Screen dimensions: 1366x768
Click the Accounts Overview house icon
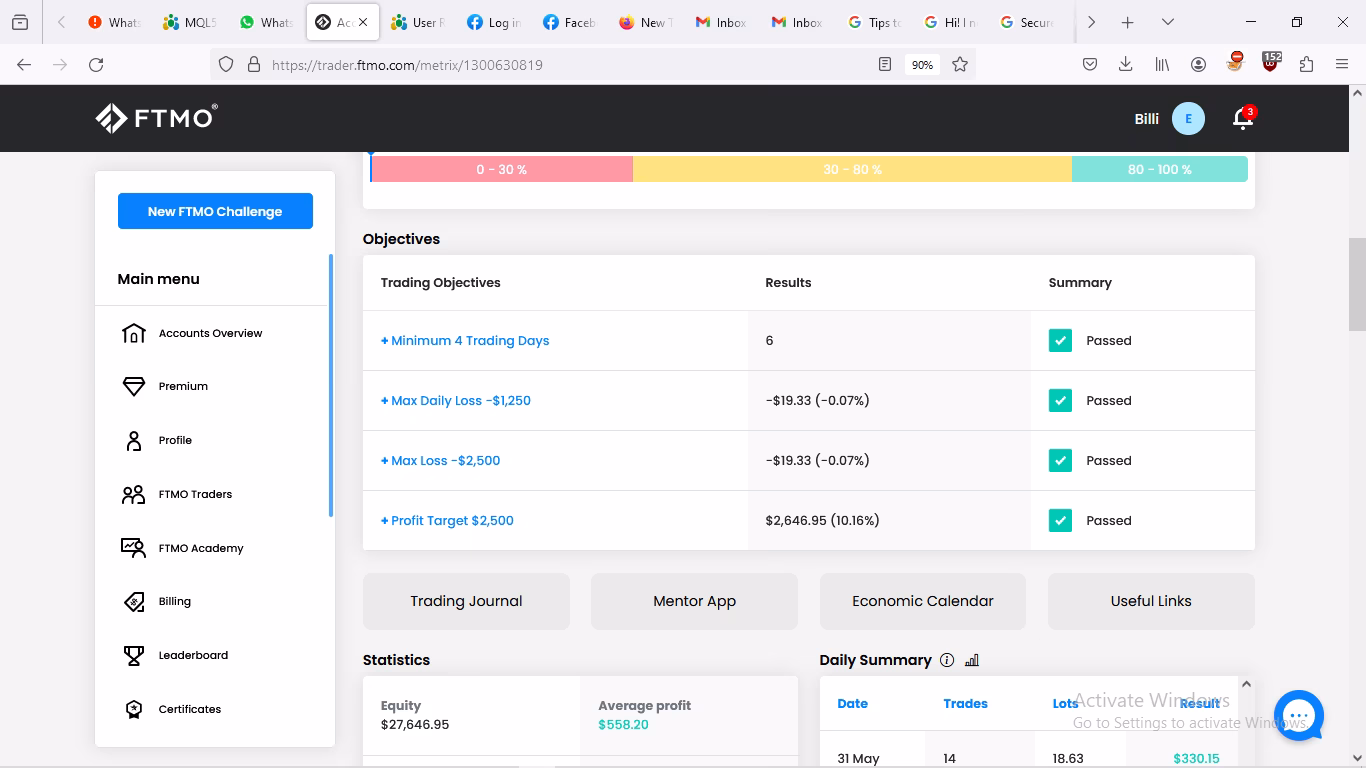(x=133, y=333)
